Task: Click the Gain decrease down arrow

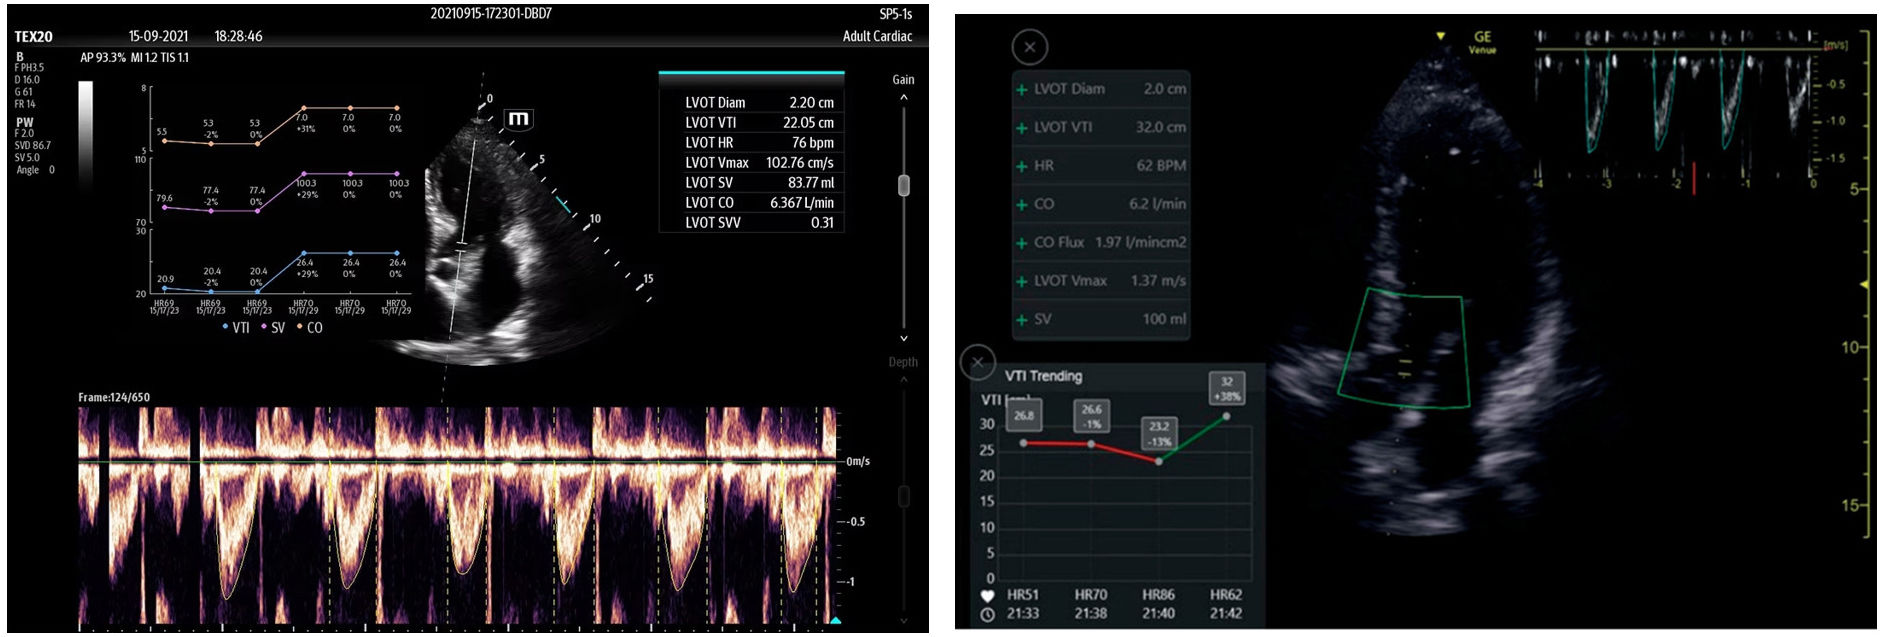Action: point(903,339)
